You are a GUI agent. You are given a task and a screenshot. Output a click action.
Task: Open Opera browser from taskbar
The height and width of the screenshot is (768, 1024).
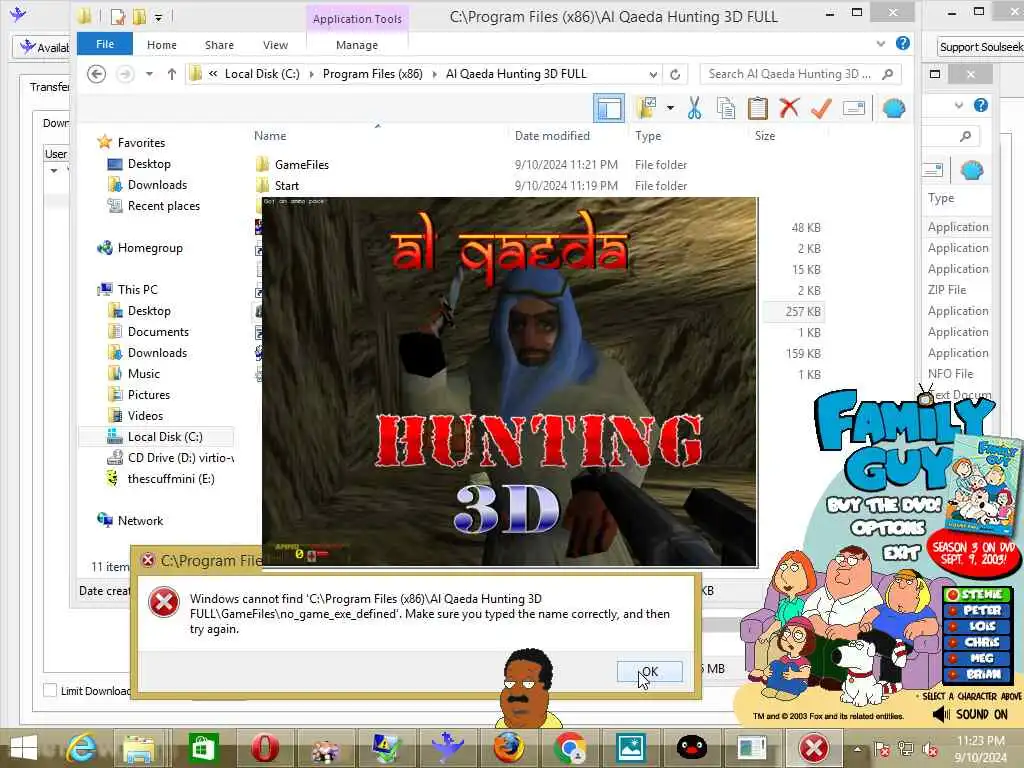[x=264, y=748]
